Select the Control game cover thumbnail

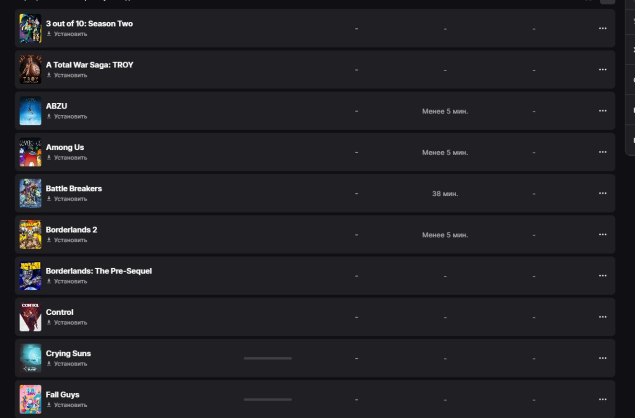[x=30, y=317]
